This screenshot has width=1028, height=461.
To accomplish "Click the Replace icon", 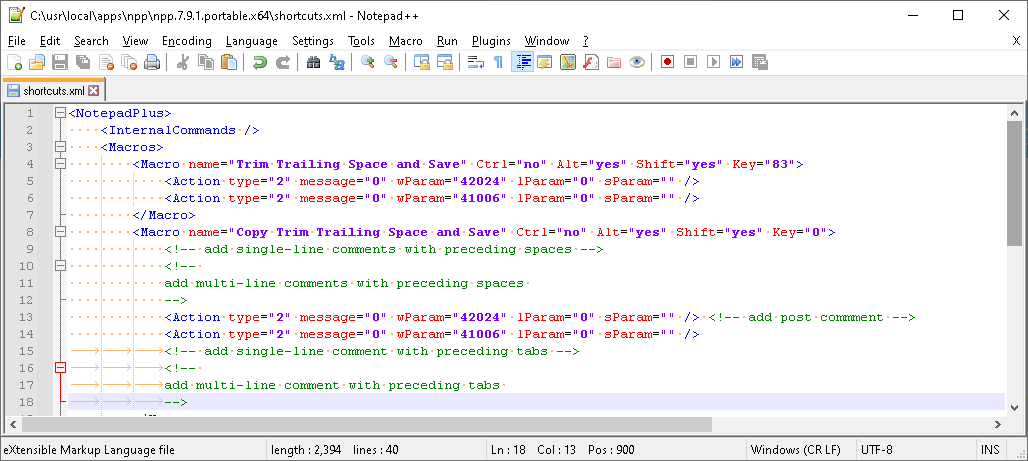I will (337, 62).
